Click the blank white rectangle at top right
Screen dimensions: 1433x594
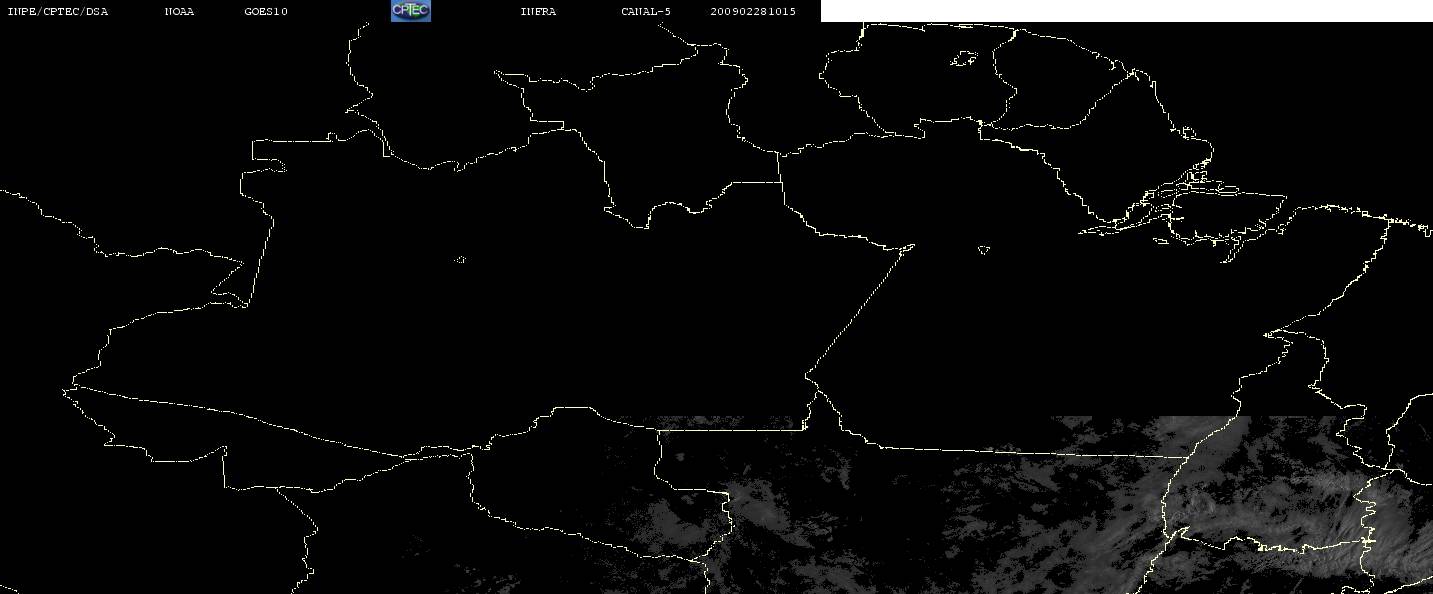[x=1127, y=11]
